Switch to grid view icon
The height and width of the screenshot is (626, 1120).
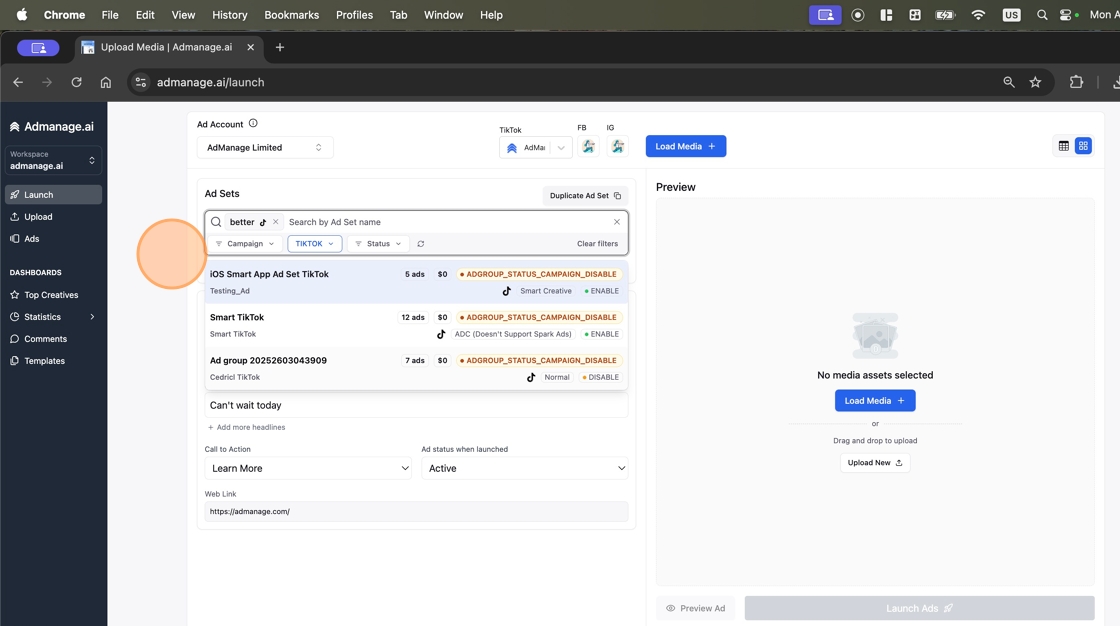coord(1083,146)
